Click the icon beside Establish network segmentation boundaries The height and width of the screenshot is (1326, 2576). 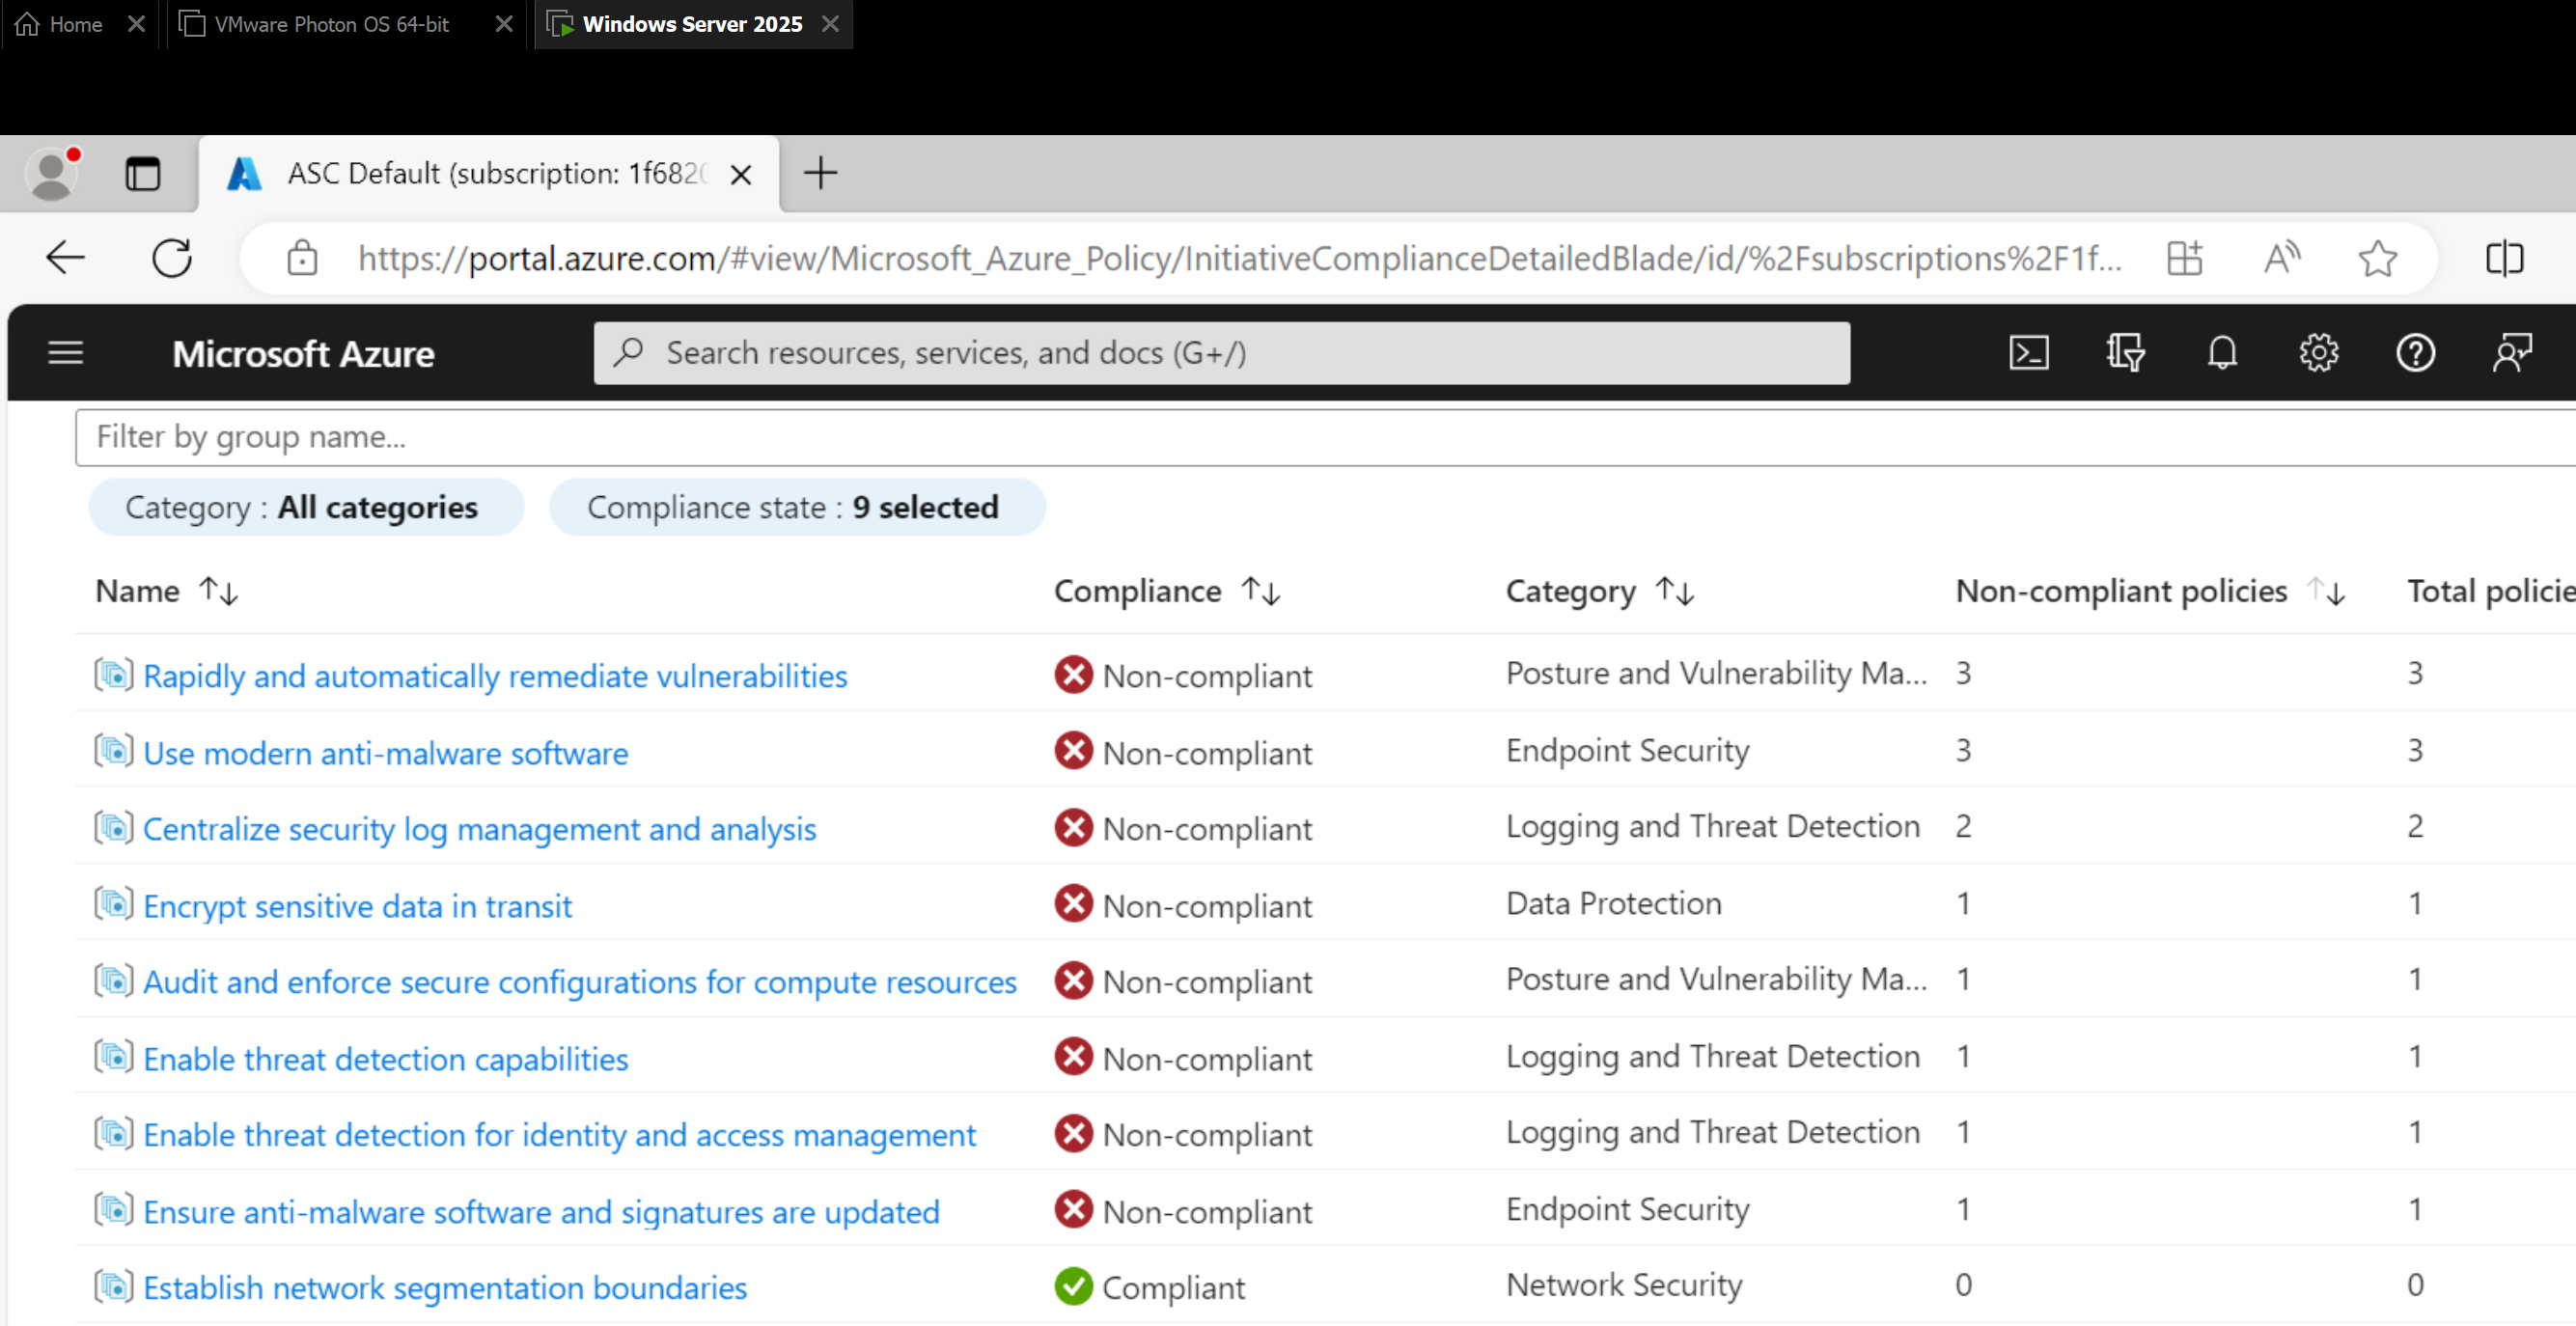(114, 1287)
